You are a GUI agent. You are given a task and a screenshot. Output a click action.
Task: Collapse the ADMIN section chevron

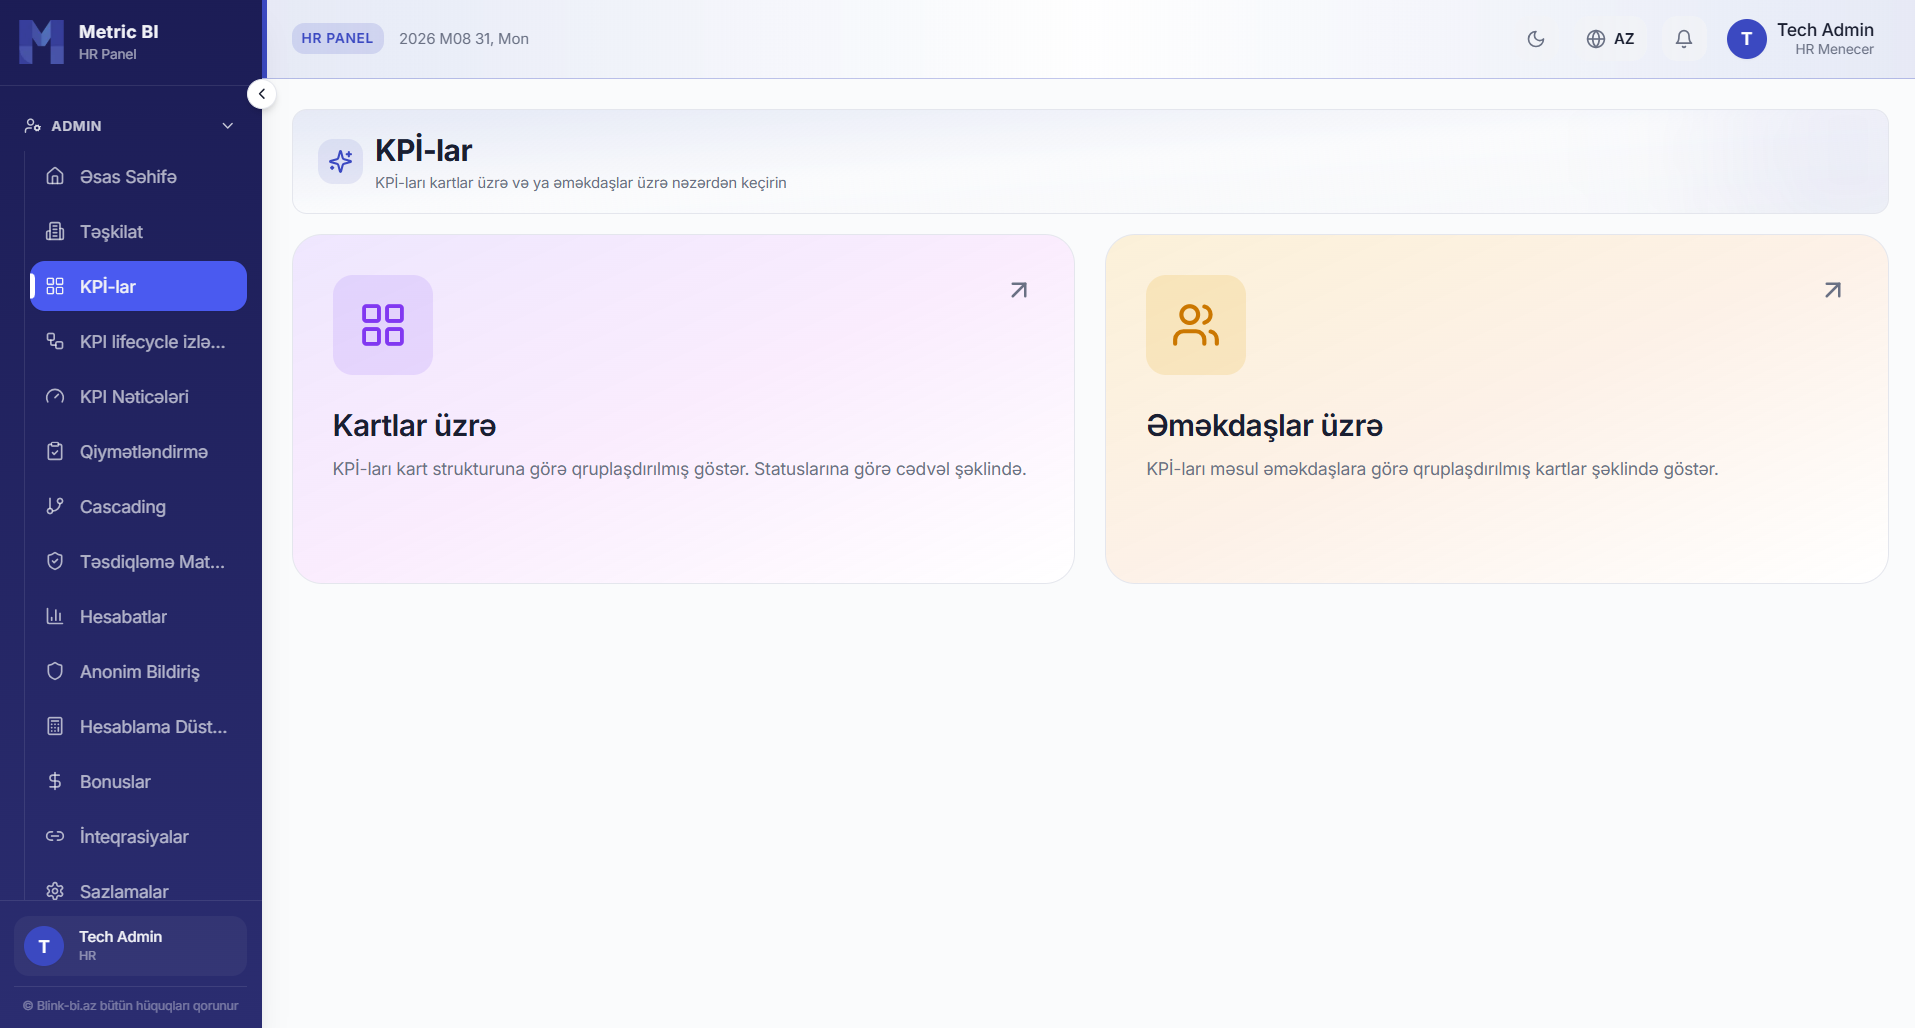(x=228, y=126)
